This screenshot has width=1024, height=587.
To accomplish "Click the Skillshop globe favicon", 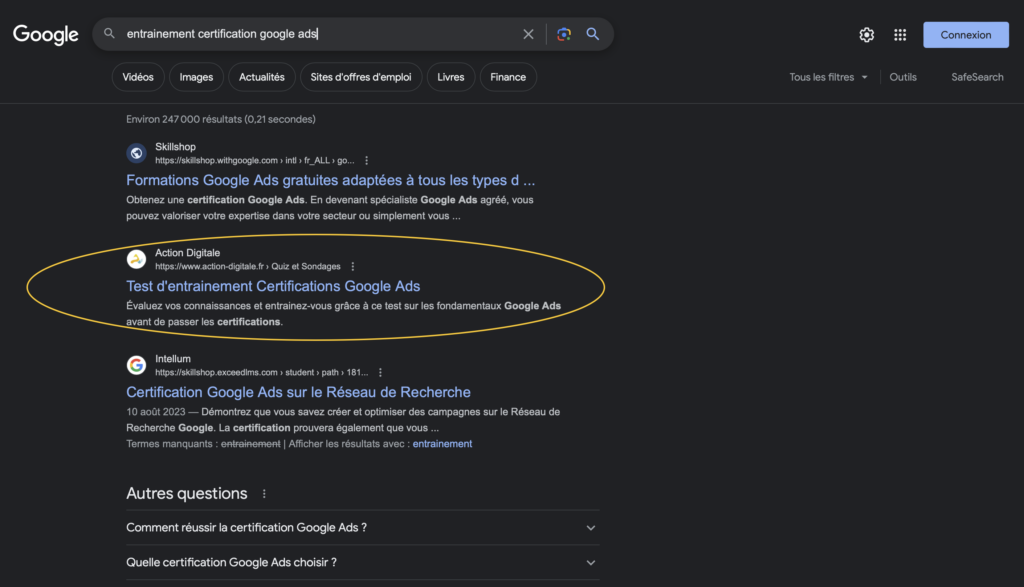I will click(x=136, y=153).
